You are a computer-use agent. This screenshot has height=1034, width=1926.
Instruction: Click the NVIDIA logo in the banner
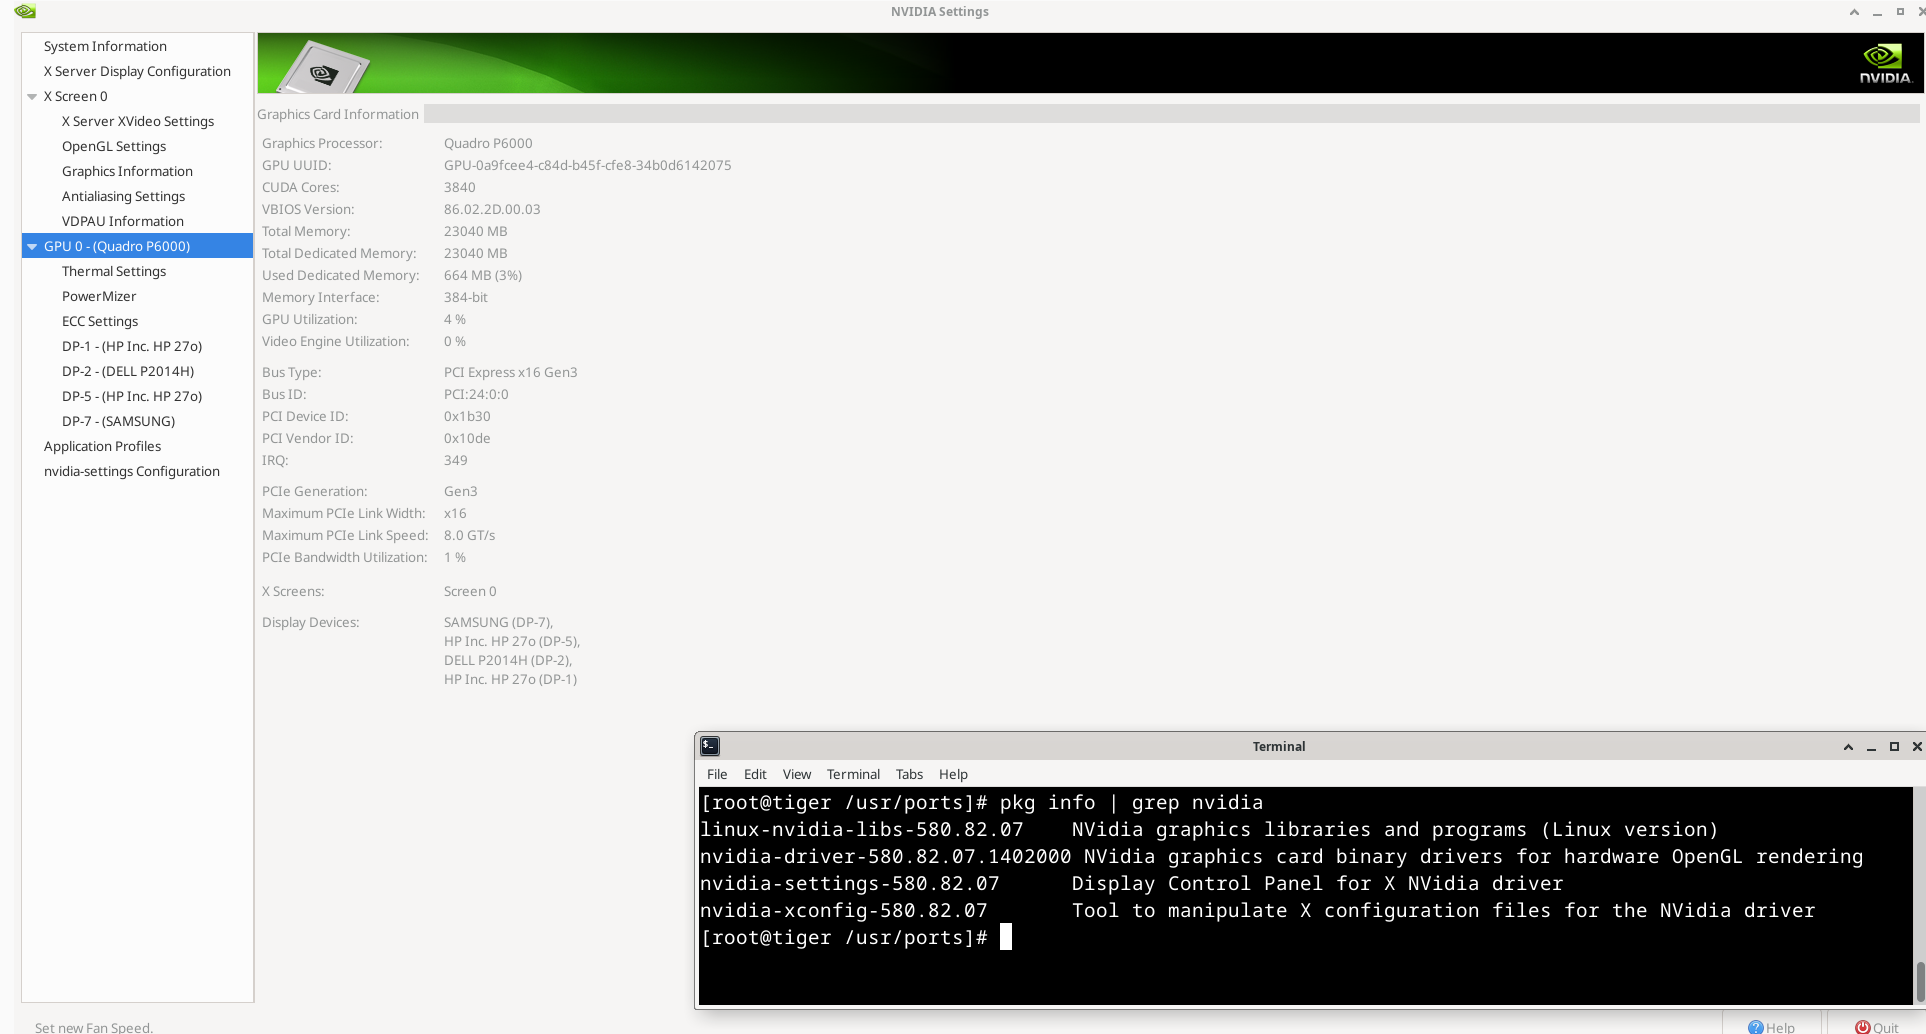point(1885,64)
